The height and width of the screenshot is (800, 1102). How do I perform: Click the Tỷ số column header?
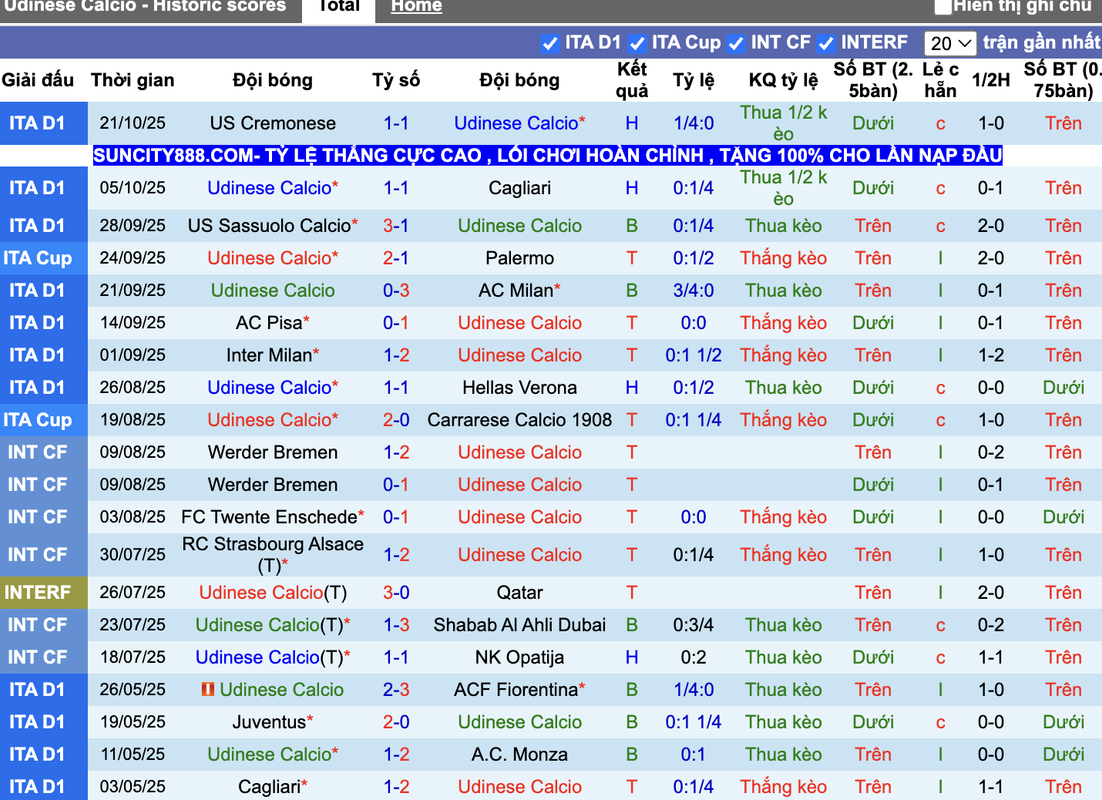[396, 80]
